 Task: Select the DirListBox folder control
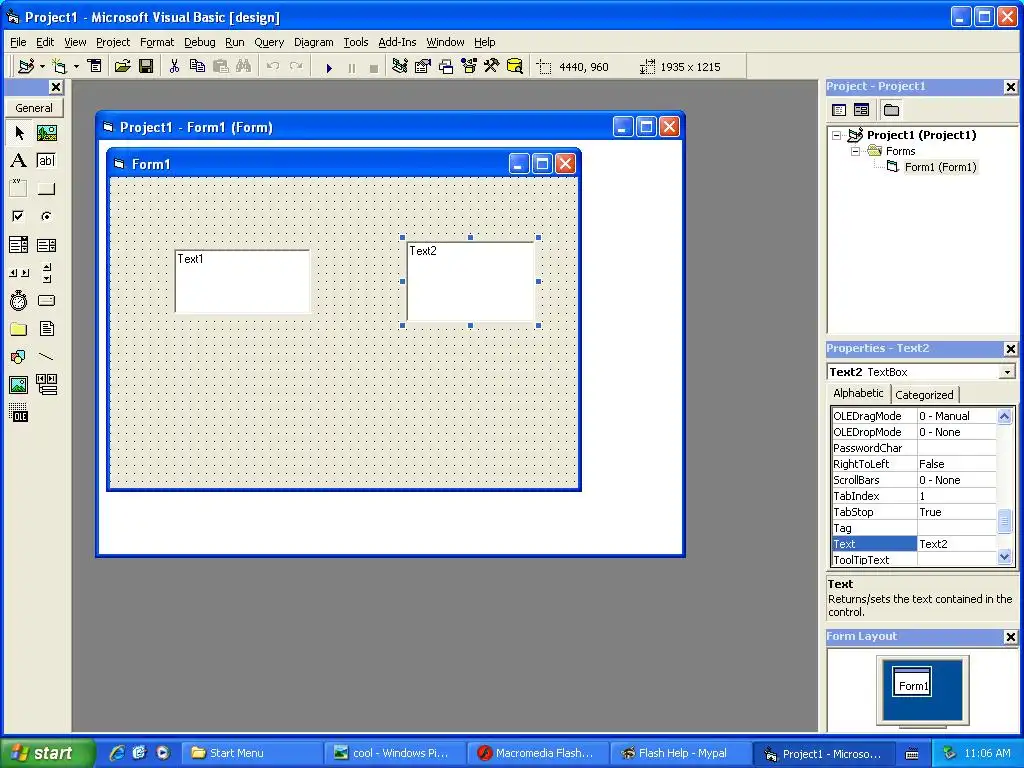(x=19, y=328)
